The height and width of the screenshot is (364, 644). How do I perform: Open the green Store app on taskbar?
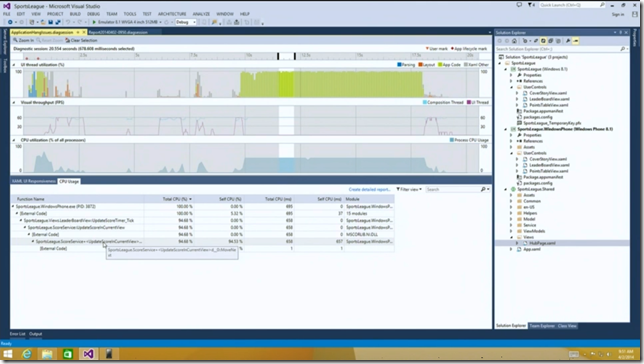point(68,354)
